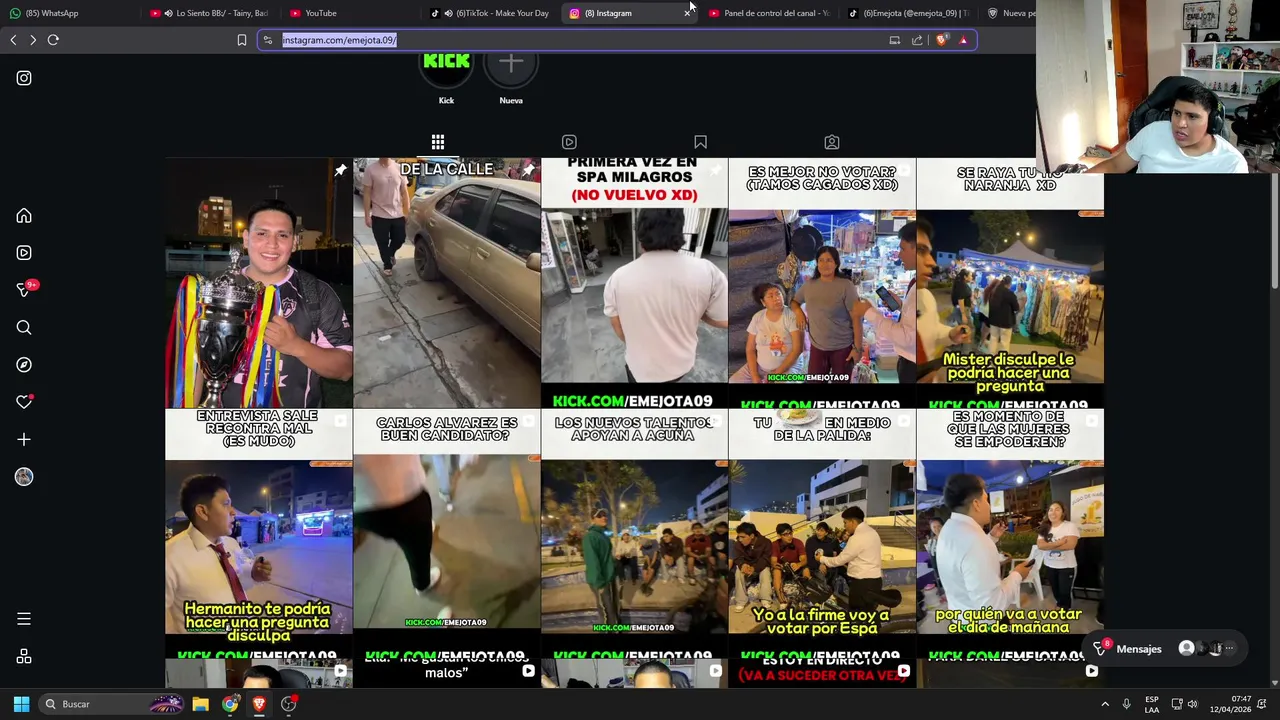Open OBS Studio taskbar icon
Screen dimensions: 1280x720
(289, 704)
